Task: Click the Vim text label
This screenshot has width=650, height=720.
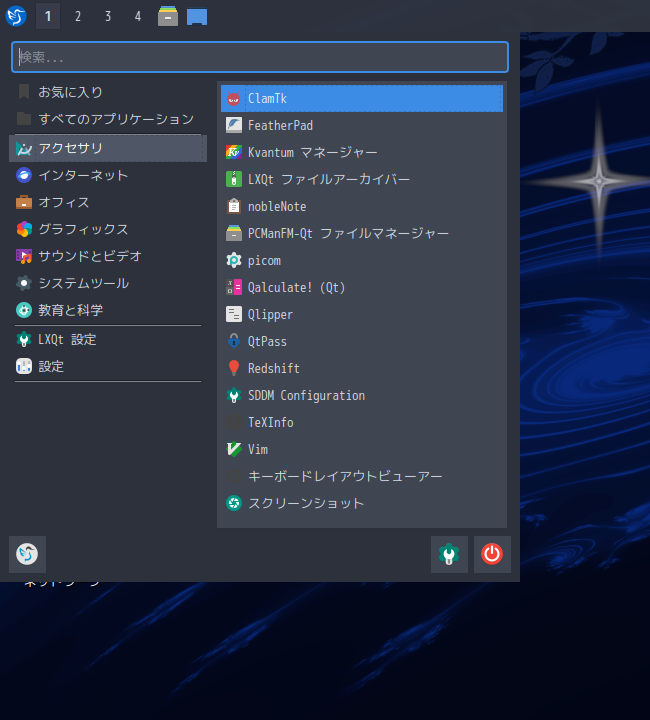Action: [258, 450]
